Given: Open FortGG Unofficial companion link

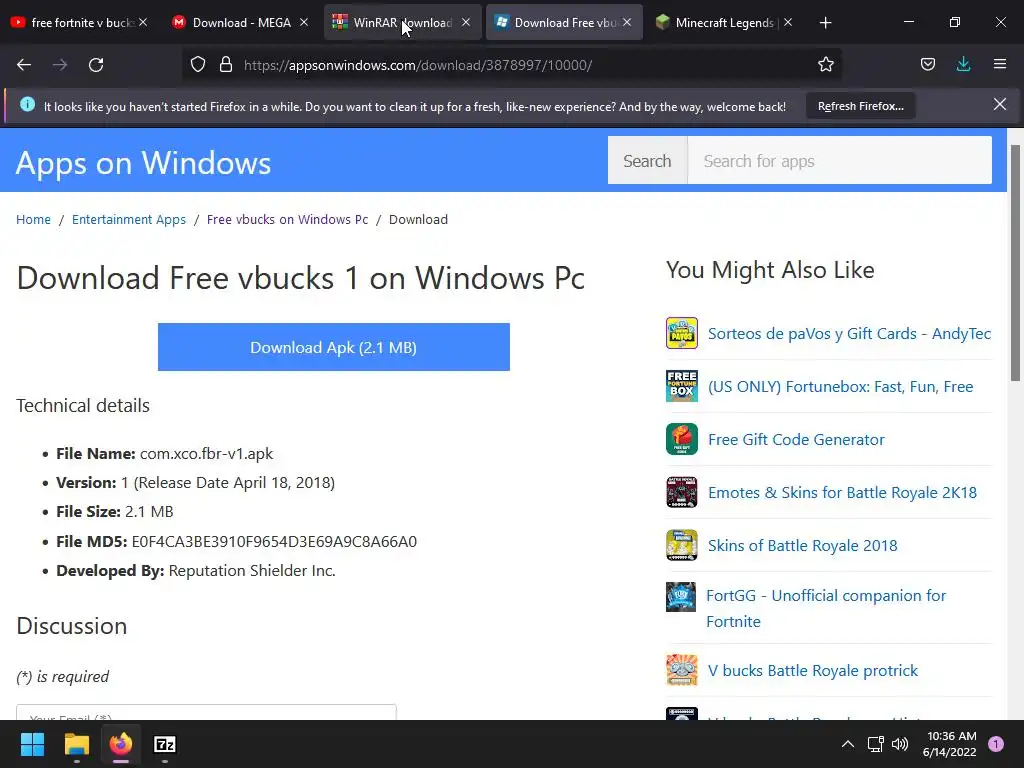Looking at the screenshot, I should tap(826, 608).
